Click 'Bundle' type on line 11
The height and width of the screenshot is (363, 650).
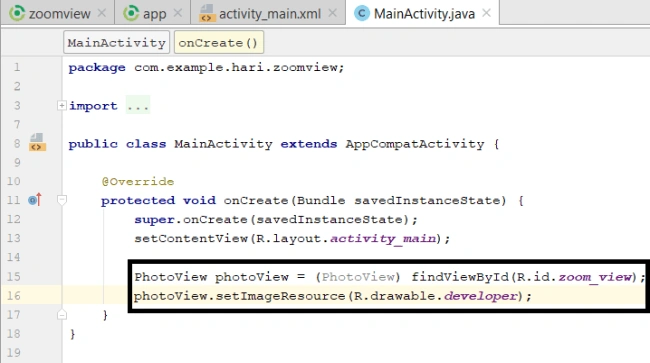click(321, 201)
